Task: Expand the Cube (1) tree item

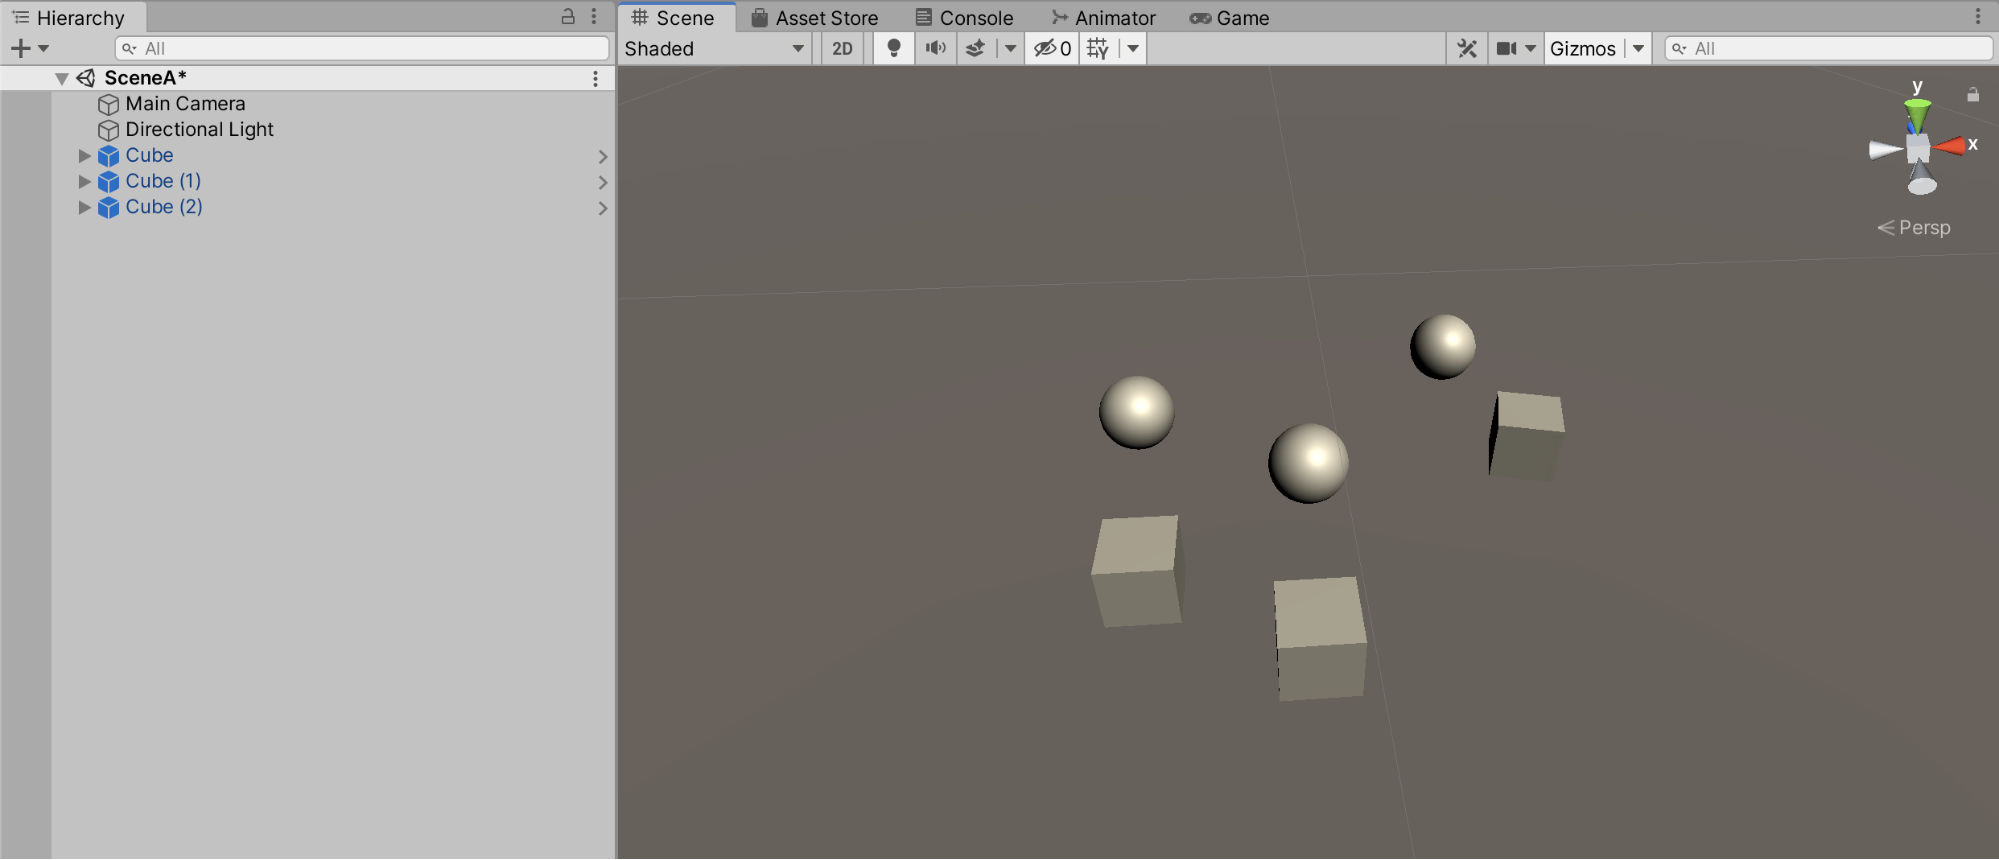Action: 85,181
